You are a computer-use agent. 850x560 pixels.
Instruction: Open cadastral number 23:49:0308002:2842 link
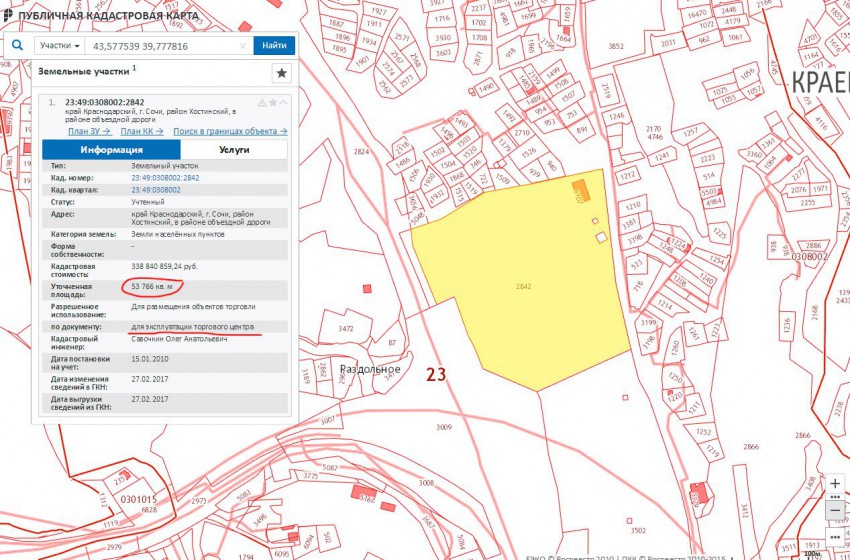pos(165,177)
